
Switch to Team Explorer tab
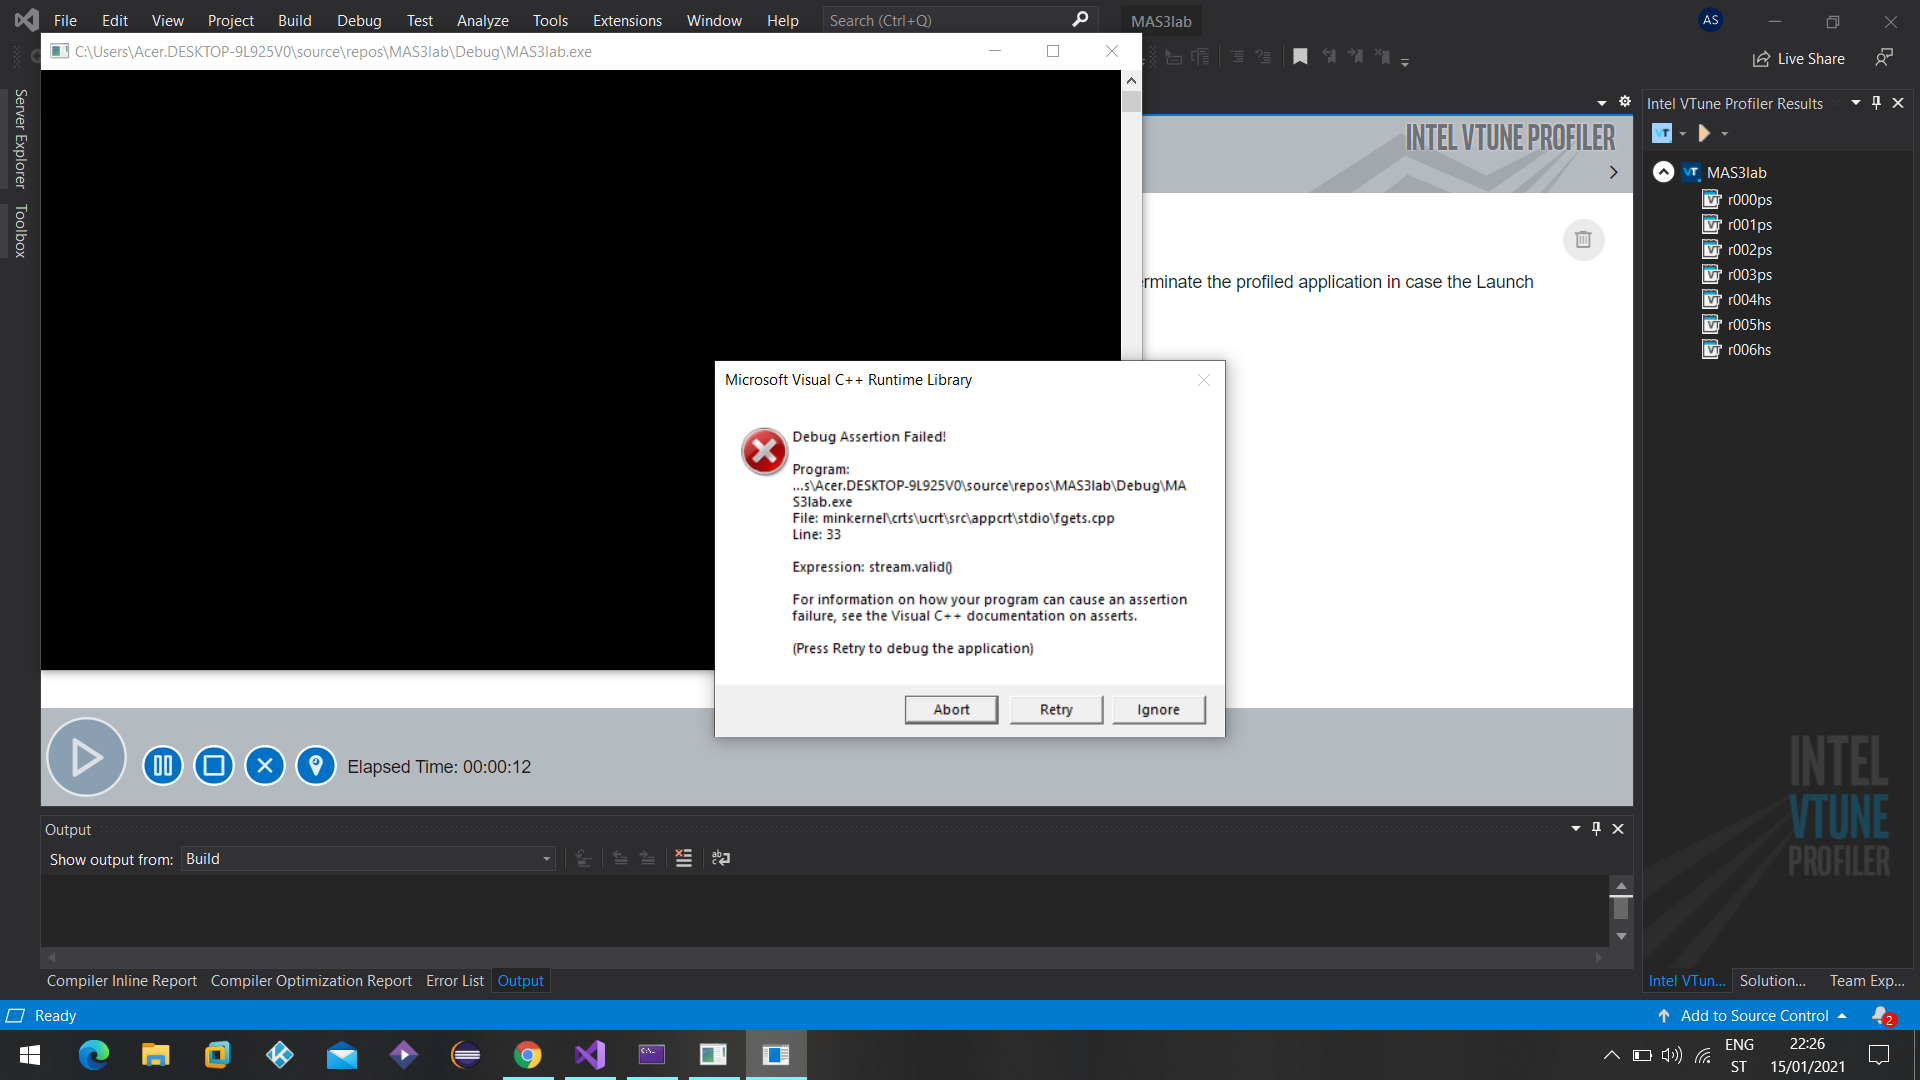tap(1867, 981)
